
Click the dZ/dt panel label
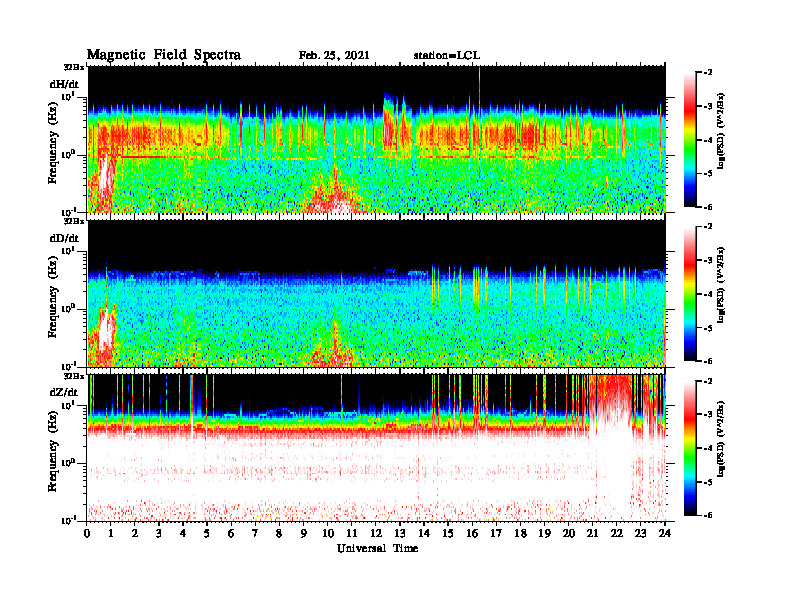pos(64,392)
